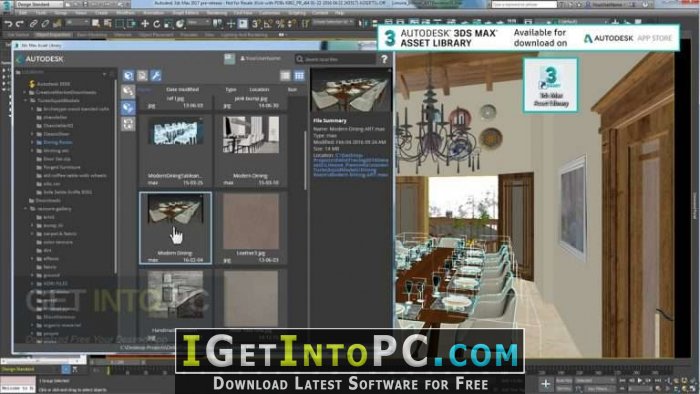Switch to the Lighting And Rendering ribbon tab

[244, 34]
